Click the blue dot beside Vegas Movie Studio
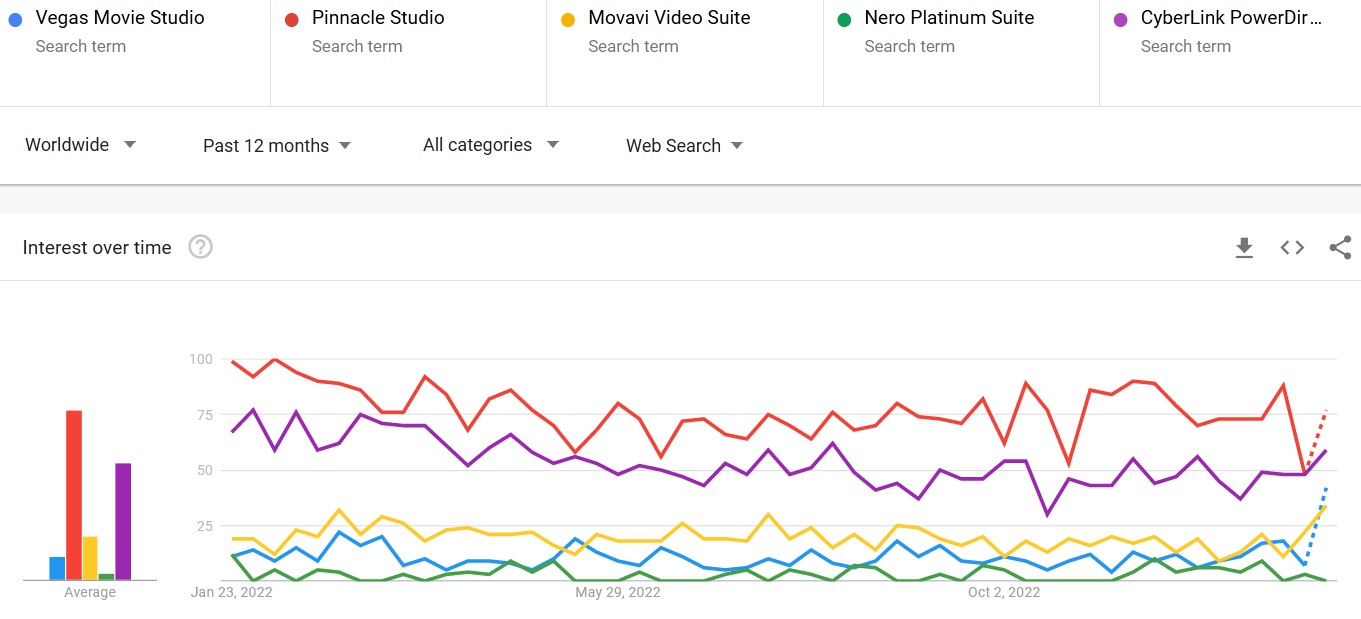 (15, 19)
